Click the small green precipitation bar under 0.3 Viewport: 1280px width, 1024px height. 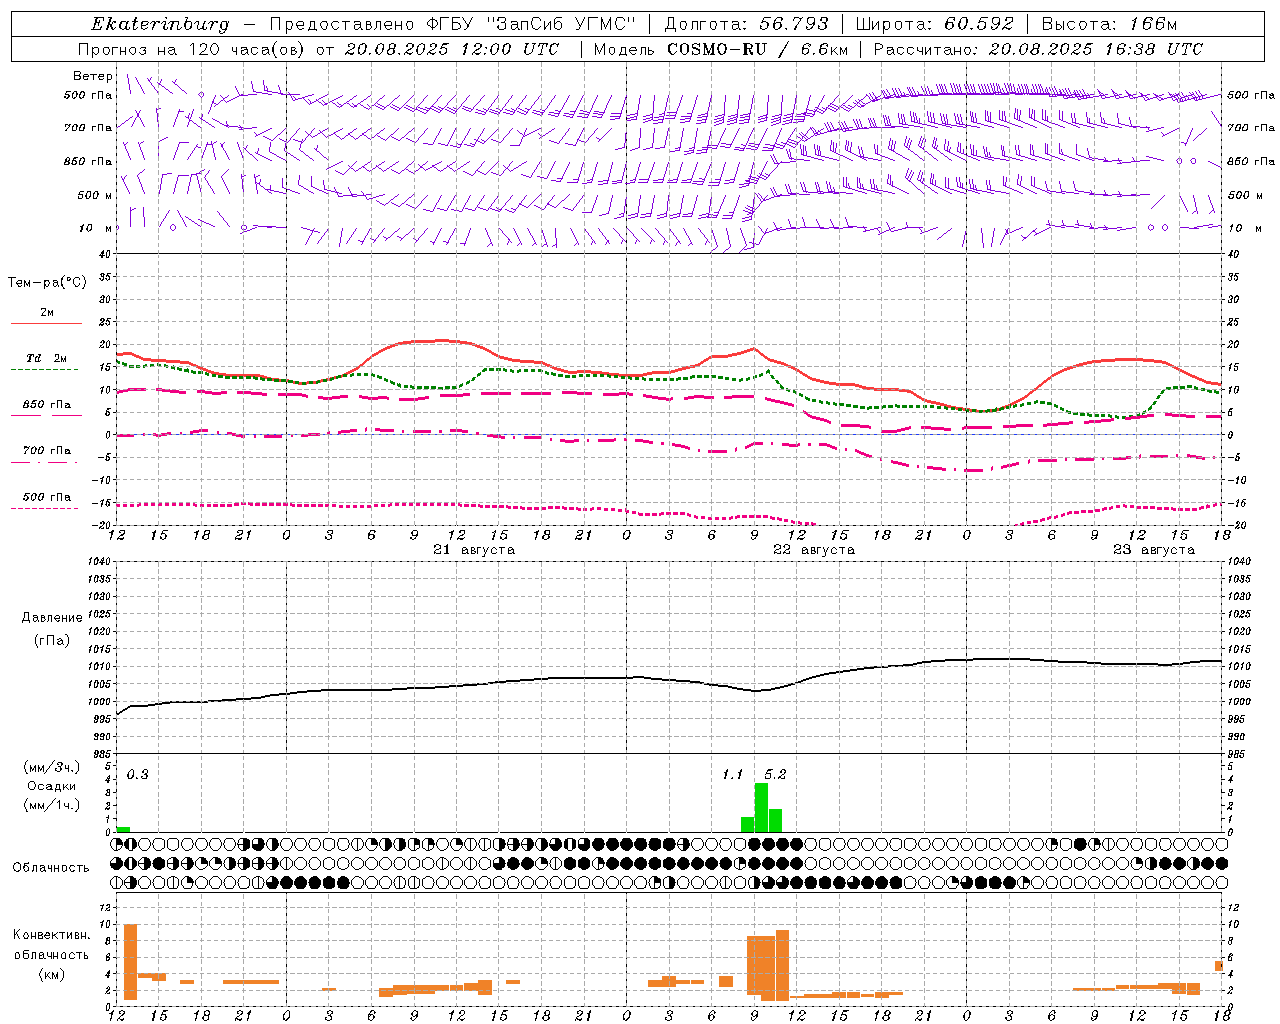[x=123, y=830]
